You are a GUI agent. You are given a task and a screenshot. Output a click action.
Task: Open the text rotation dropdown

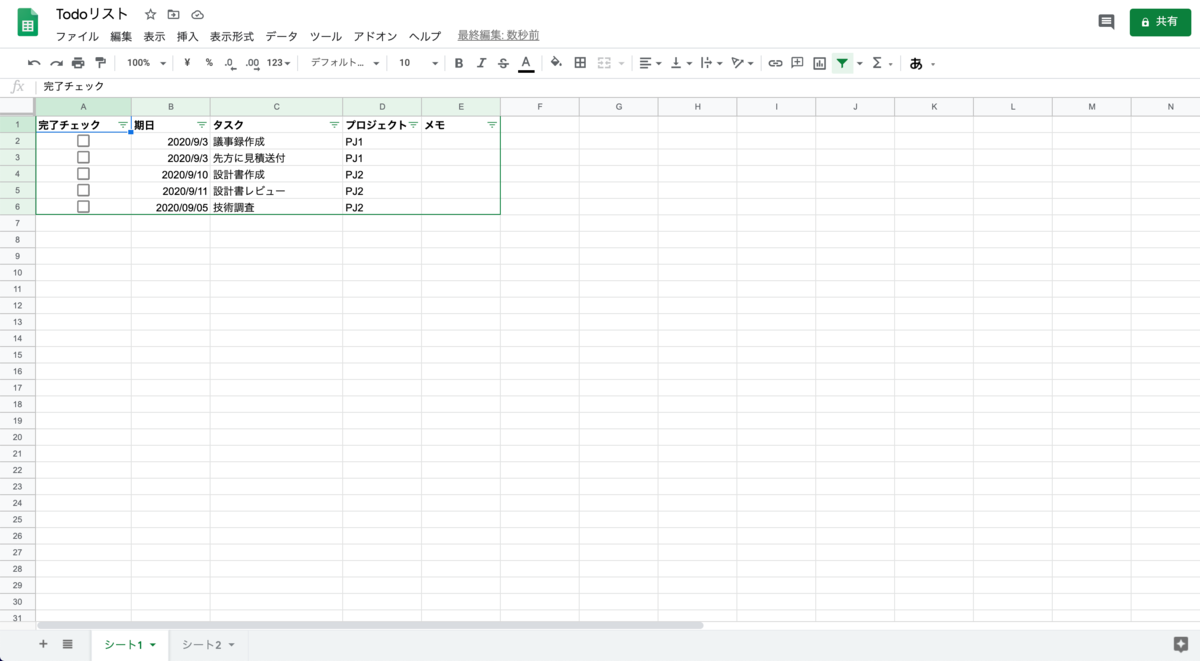tap(742, 63)
